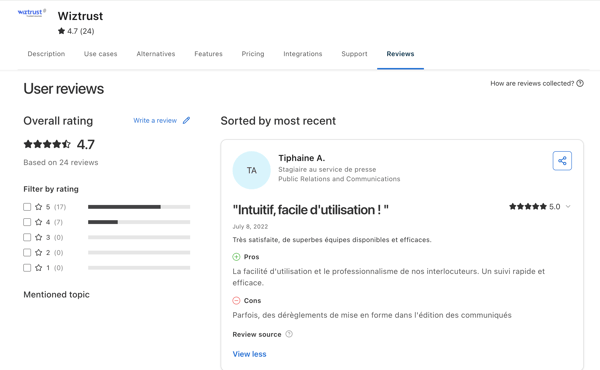Click the Mentioned topic heading

(x=56, y=295)
